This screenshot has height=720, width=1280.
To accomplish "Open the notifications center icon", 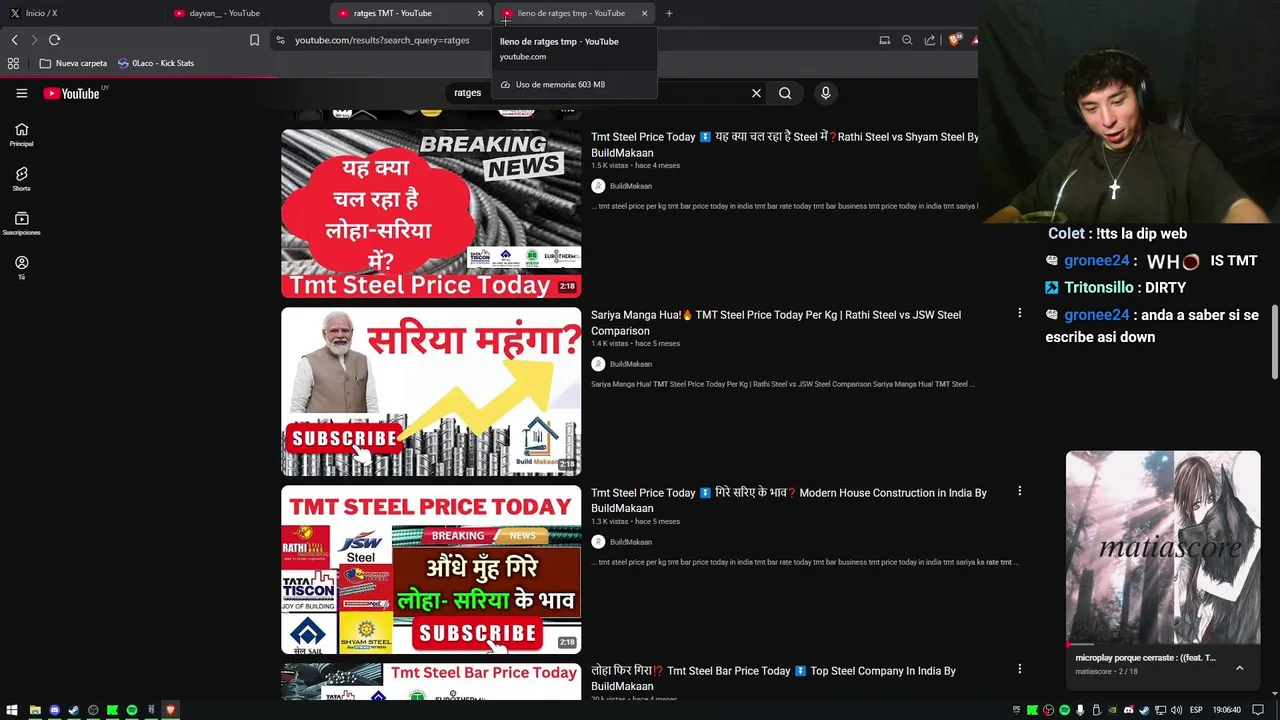I will pyautogui.click(x=1258, y=710).
